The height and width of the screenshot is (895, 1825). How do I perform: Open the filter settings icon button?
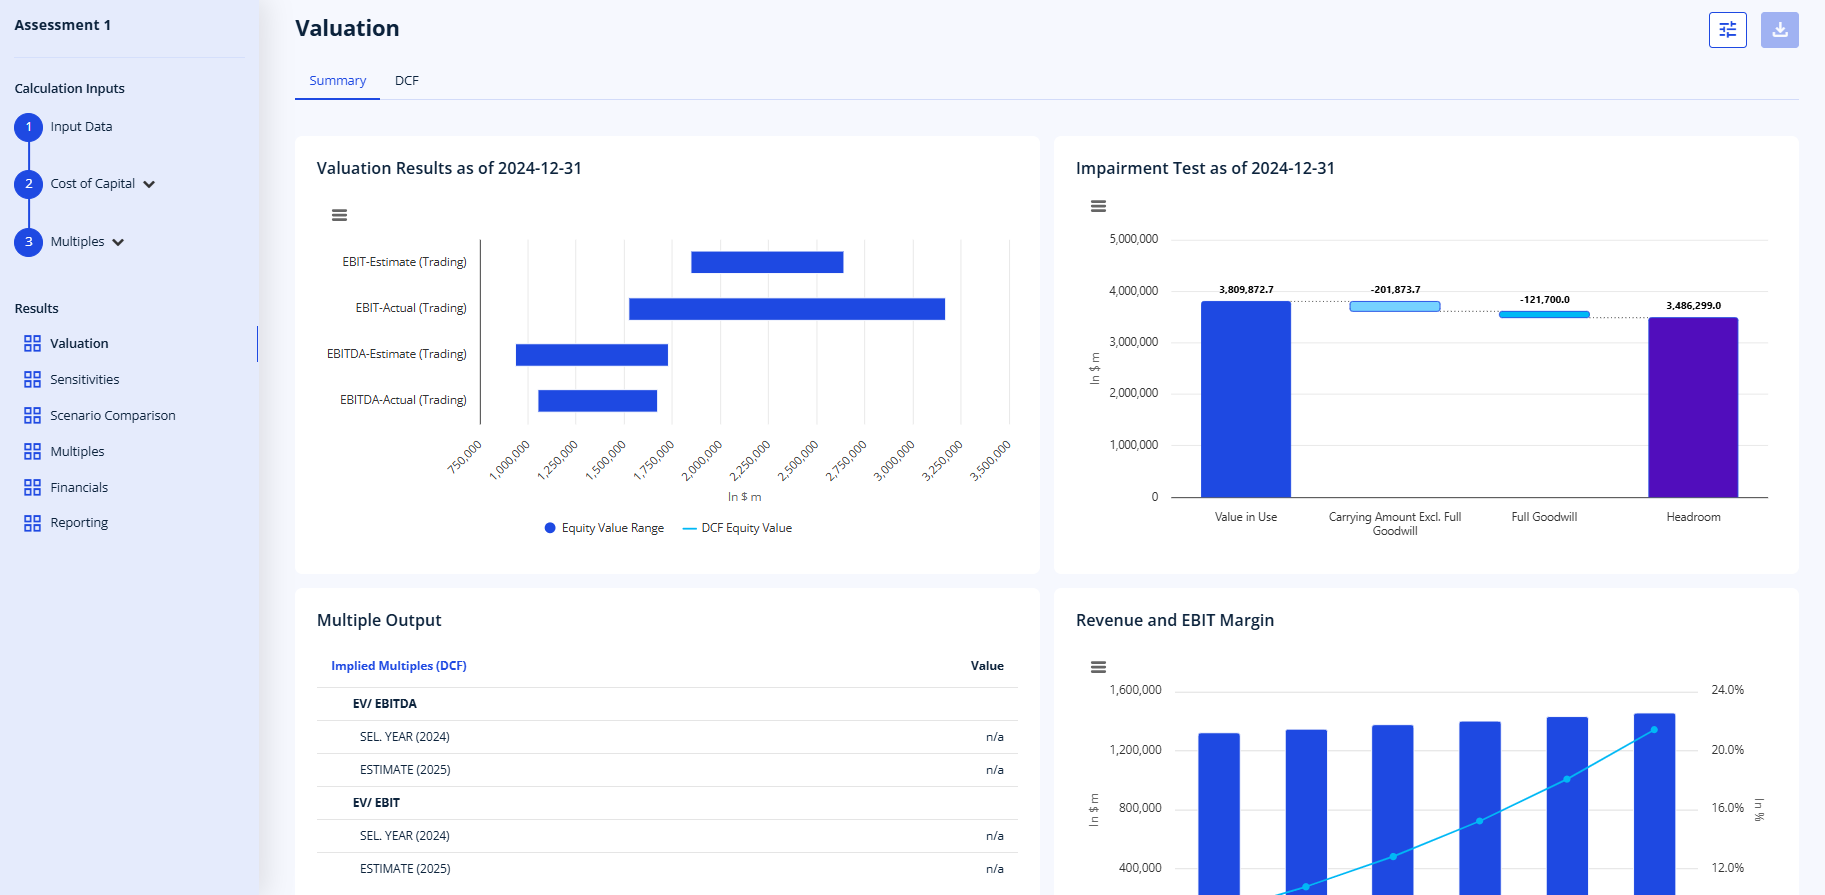pos(1727,30)
